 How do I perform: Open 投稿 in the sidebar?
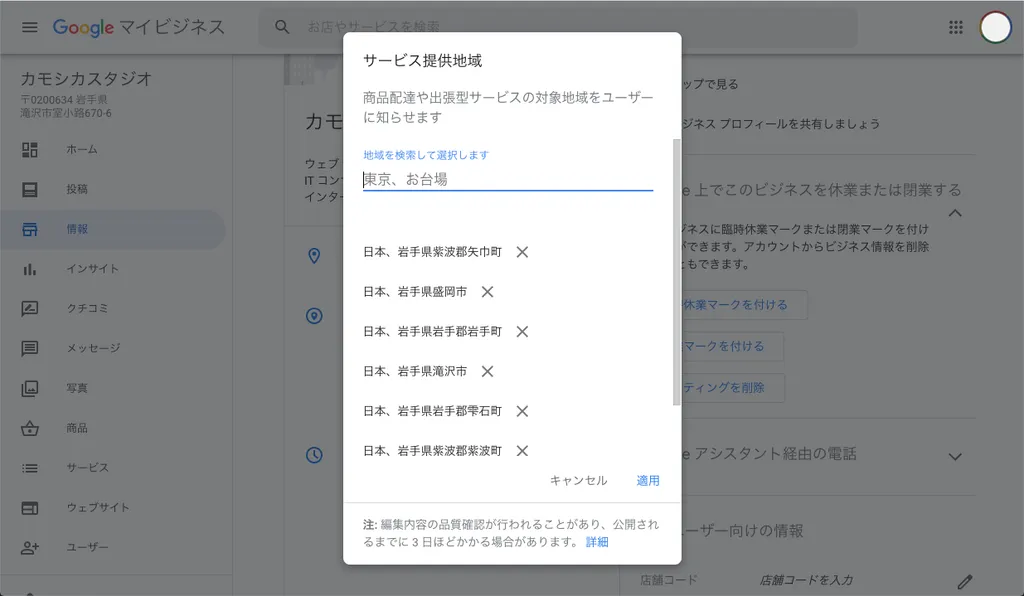(113, 189)
